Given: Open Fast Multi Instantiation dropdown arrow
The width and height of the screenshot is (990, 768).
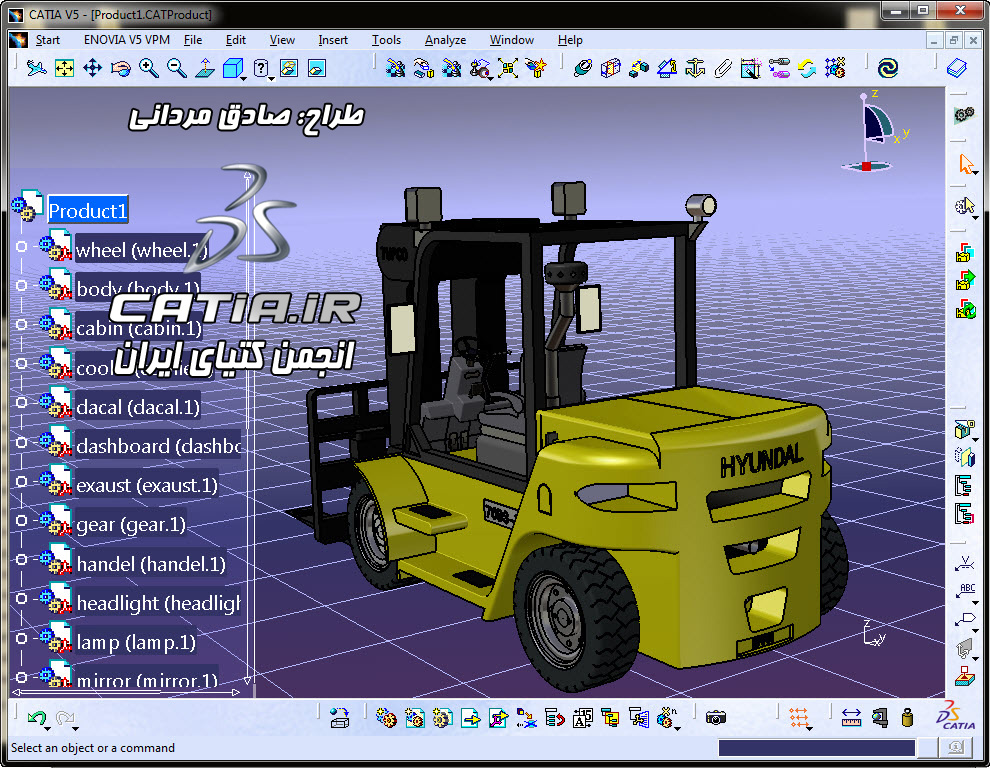Looking at the screenshot, I should [677, 728].
